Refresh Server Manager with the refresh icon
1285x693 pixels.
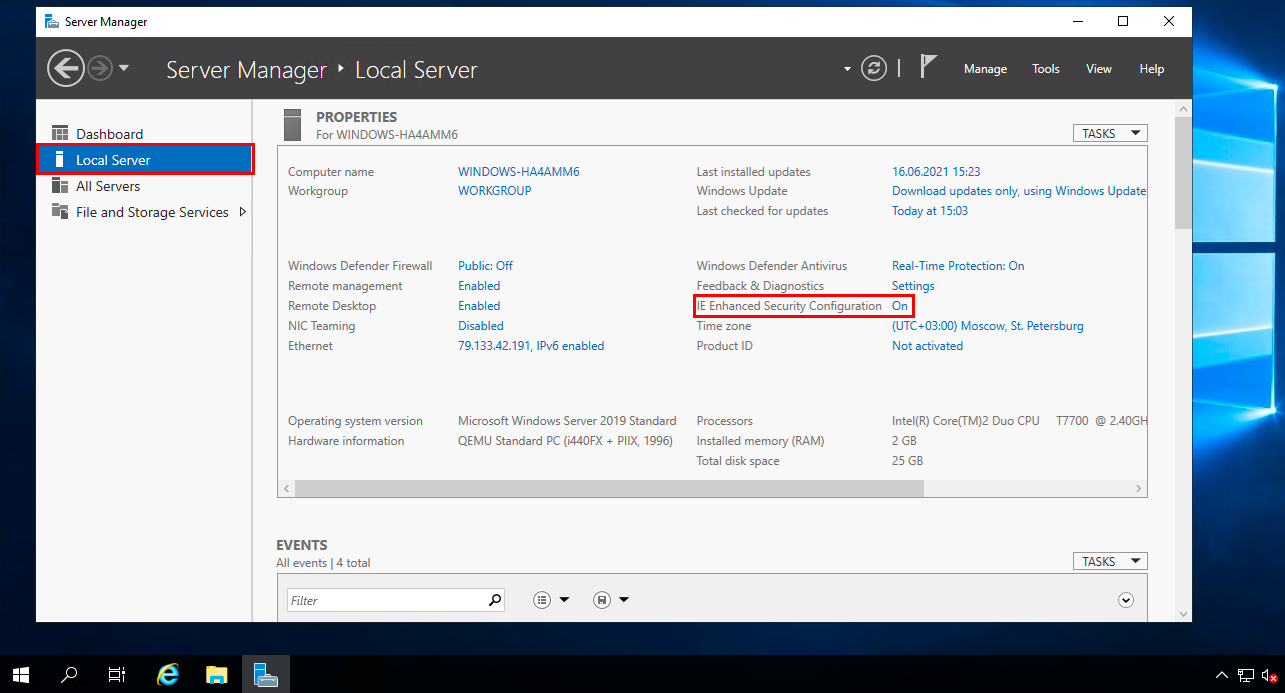pyautogui.click(x=874, y=69)
